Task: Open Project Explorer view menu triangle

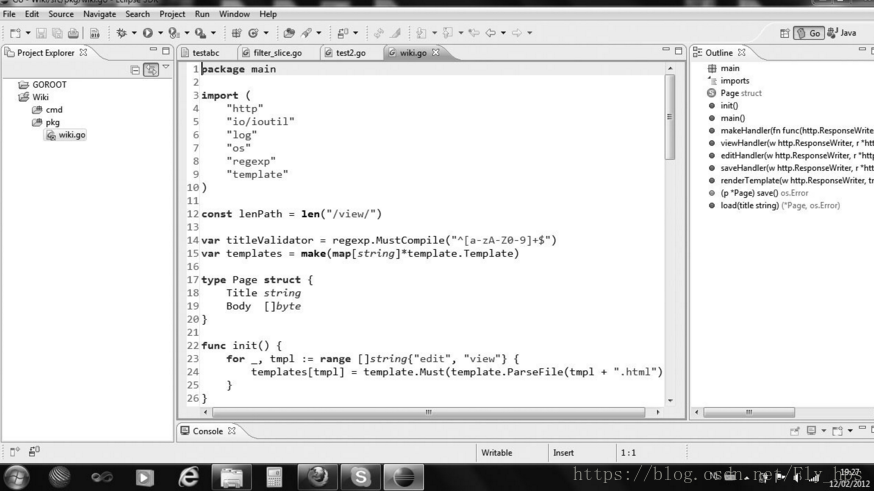Action: point(166,67)
